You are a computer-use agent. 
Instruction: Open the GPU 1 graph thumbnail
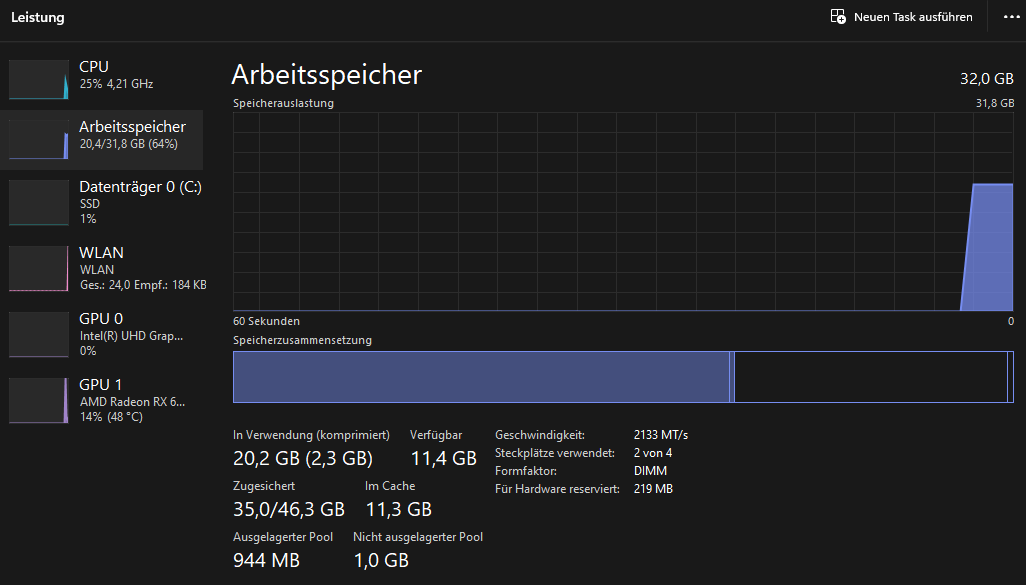pyautogui.click(x=38, y=400)
